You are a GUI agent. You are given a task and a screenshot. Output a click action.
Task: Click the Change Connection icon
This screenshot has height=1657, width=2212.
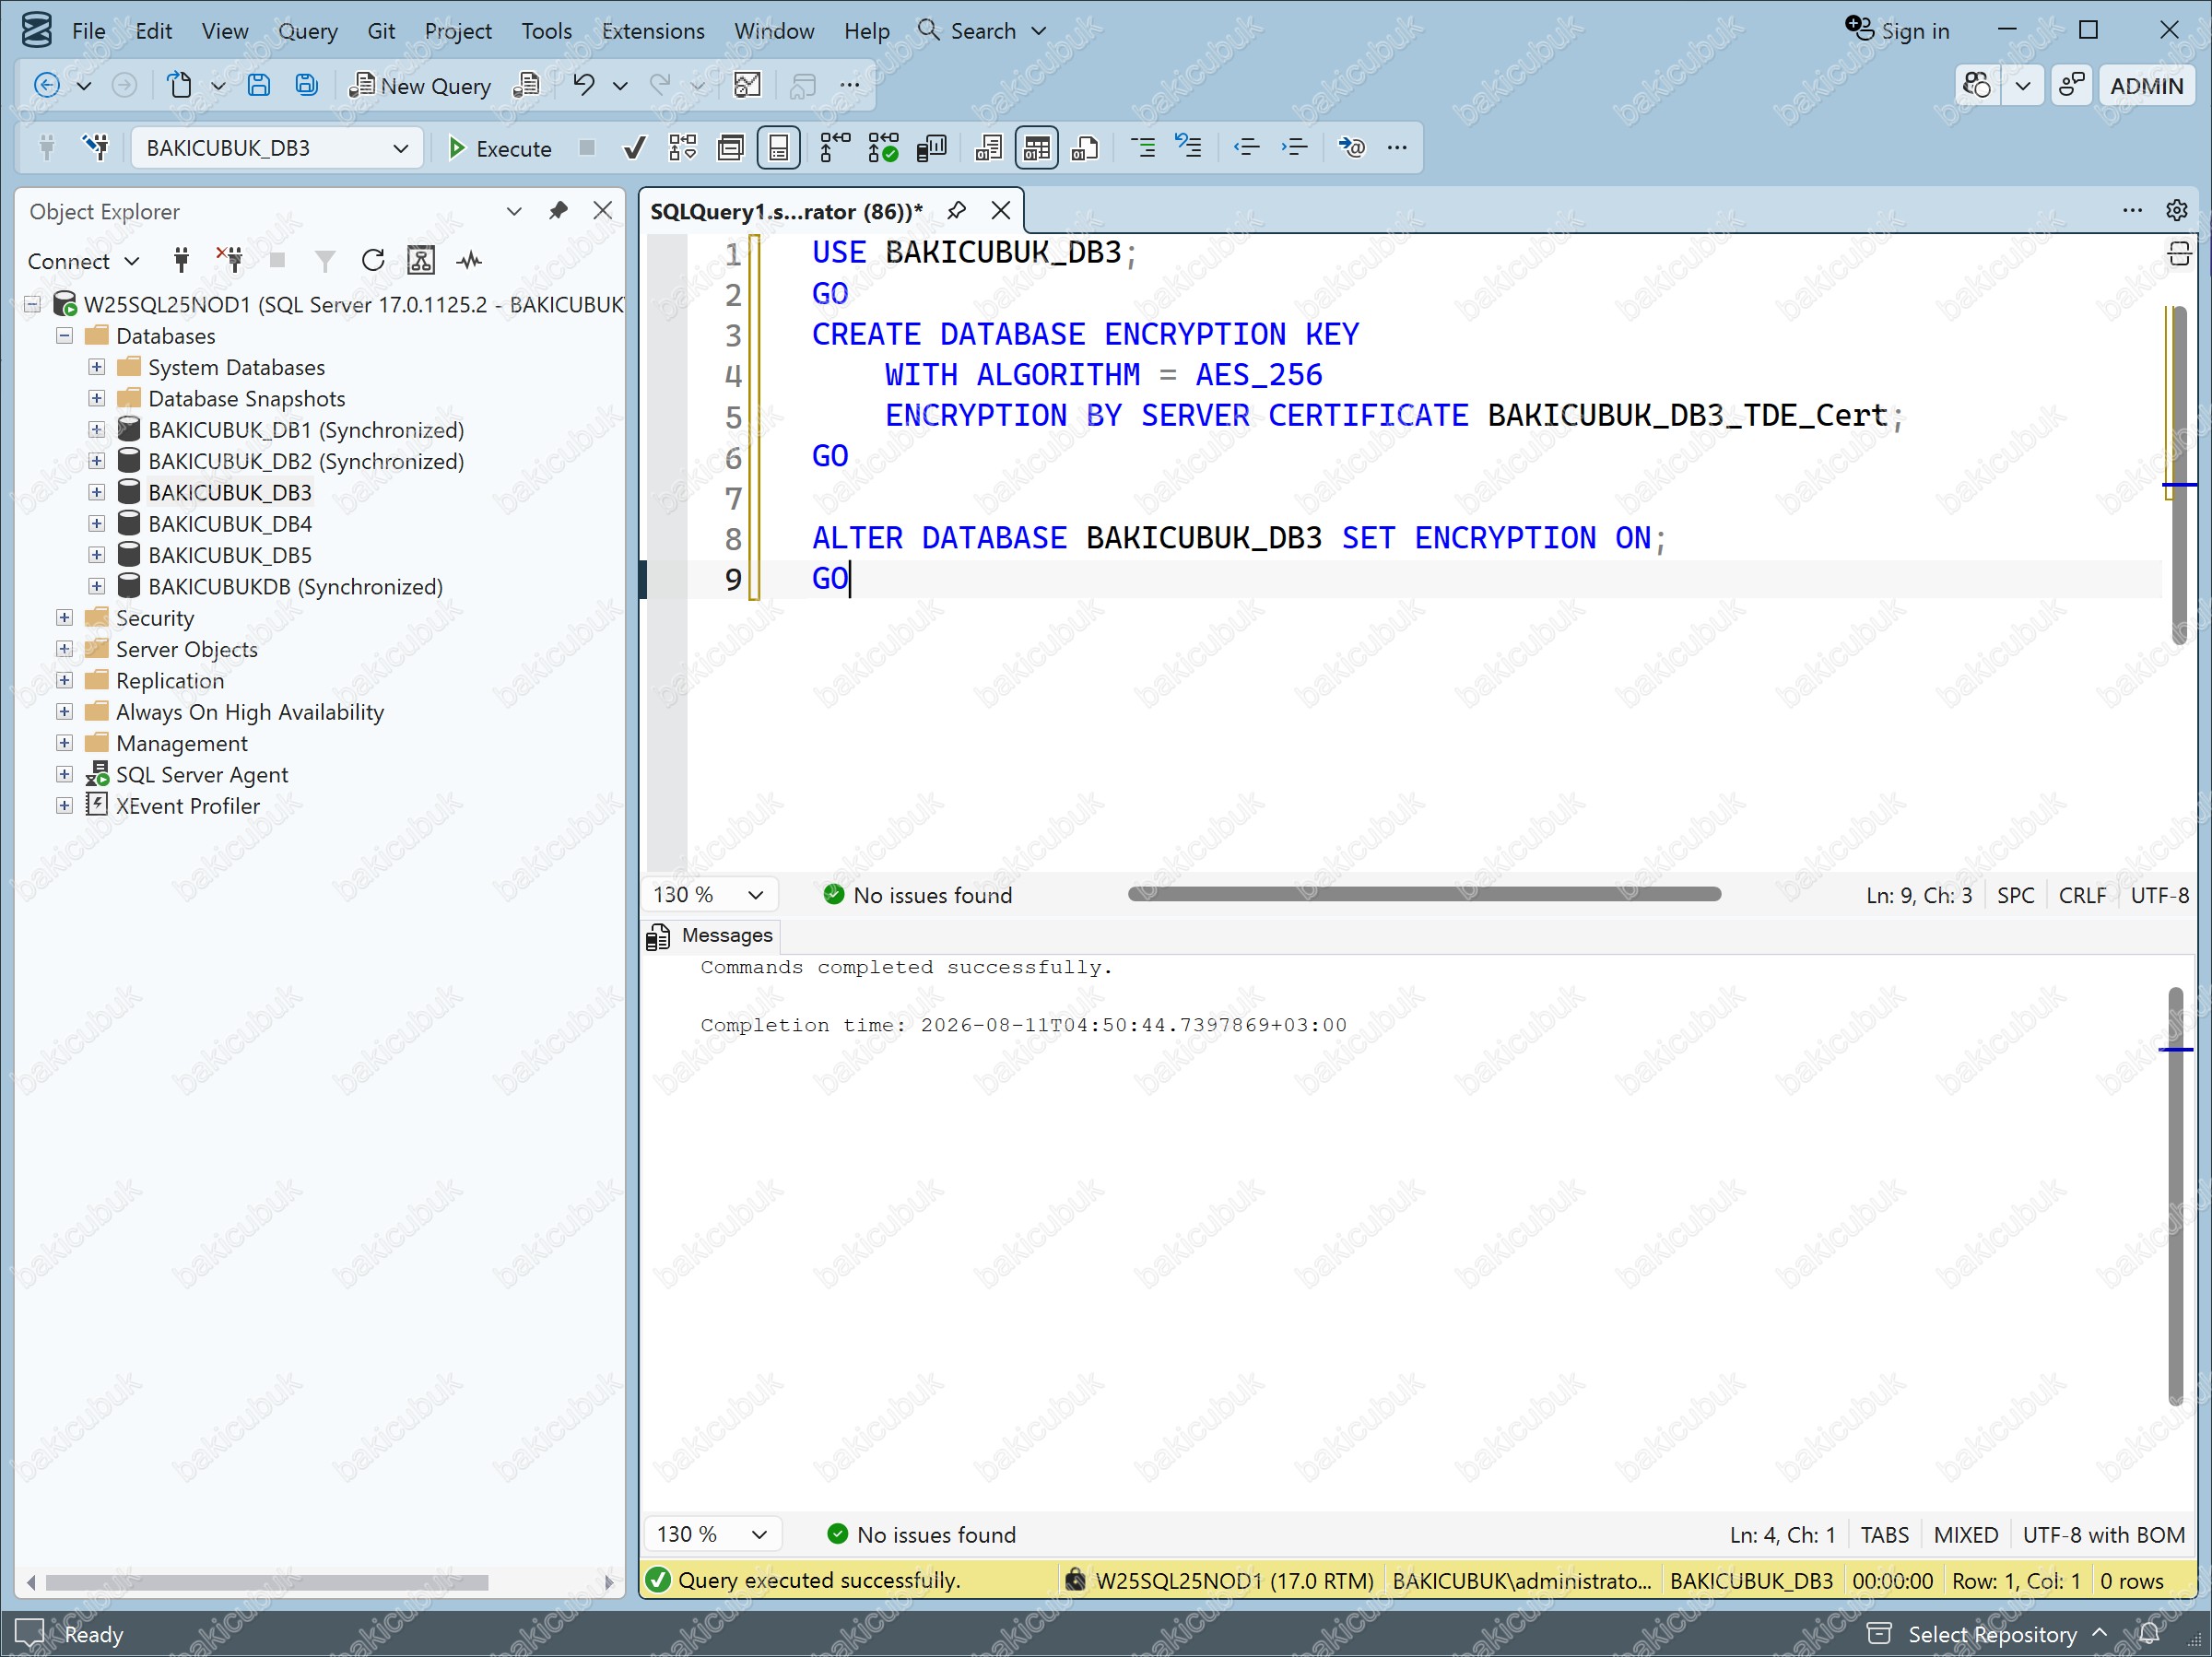(x=96, y=148)
